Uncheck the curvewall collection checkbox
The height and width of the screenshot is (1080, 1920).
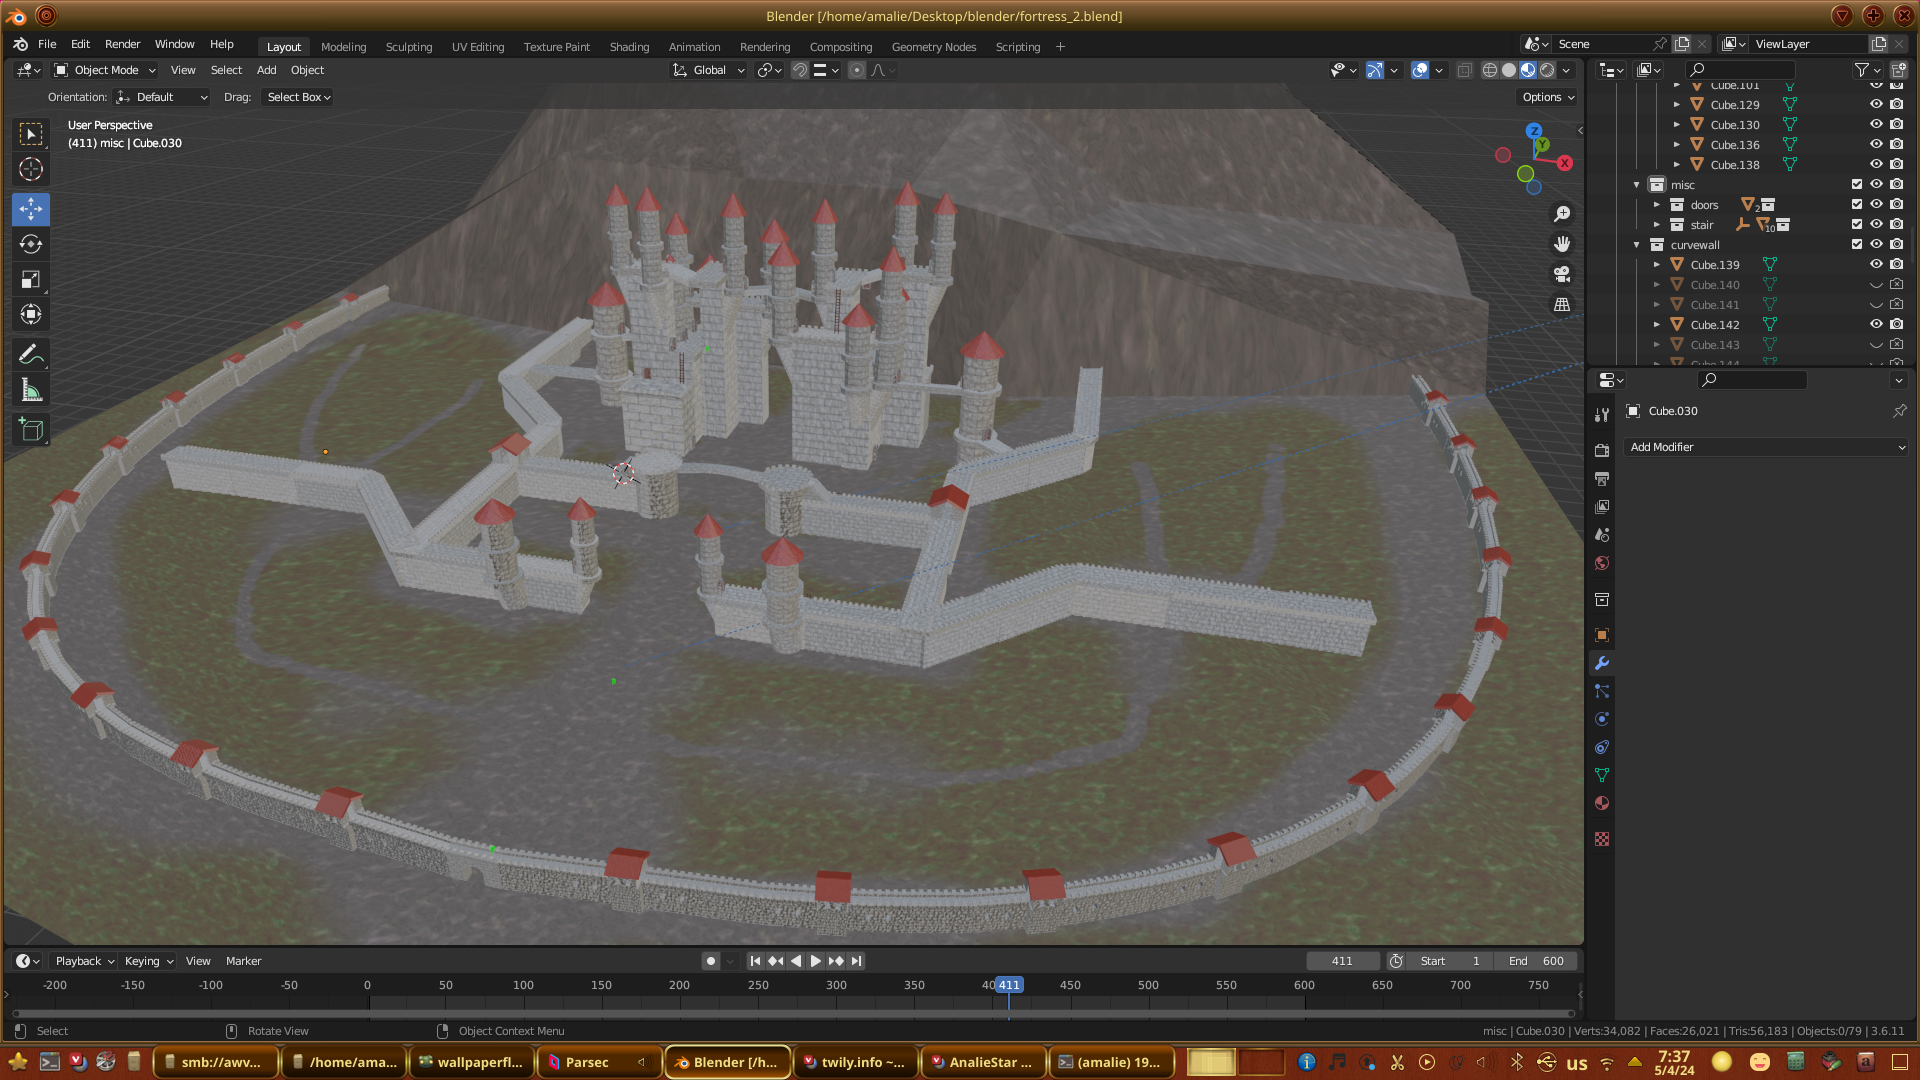[x=1857, y=244]
